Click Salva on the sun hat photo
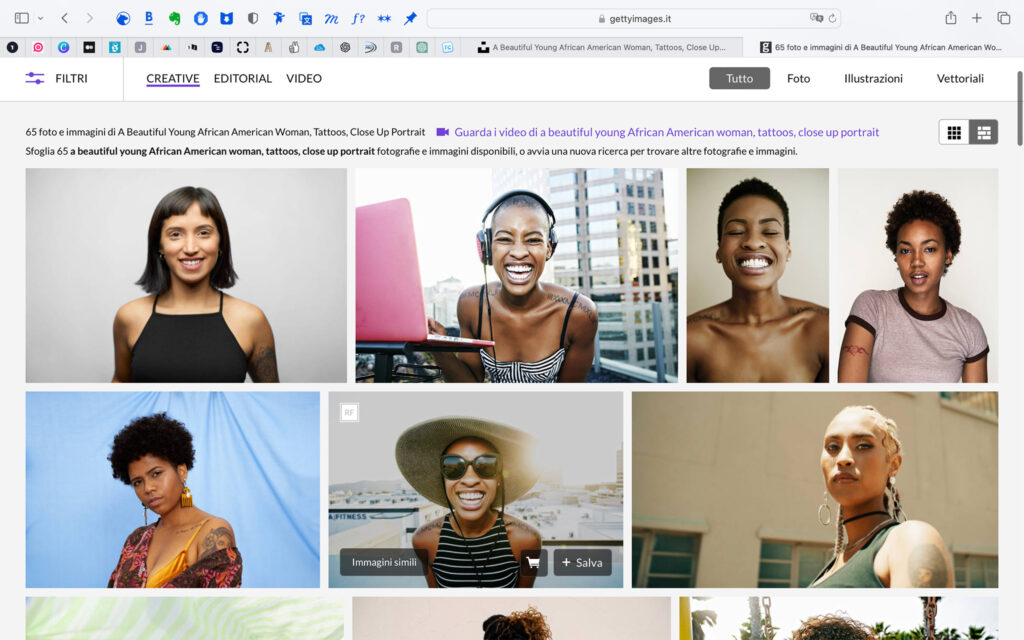The image size is (1024, 640). tap(583, 562)
